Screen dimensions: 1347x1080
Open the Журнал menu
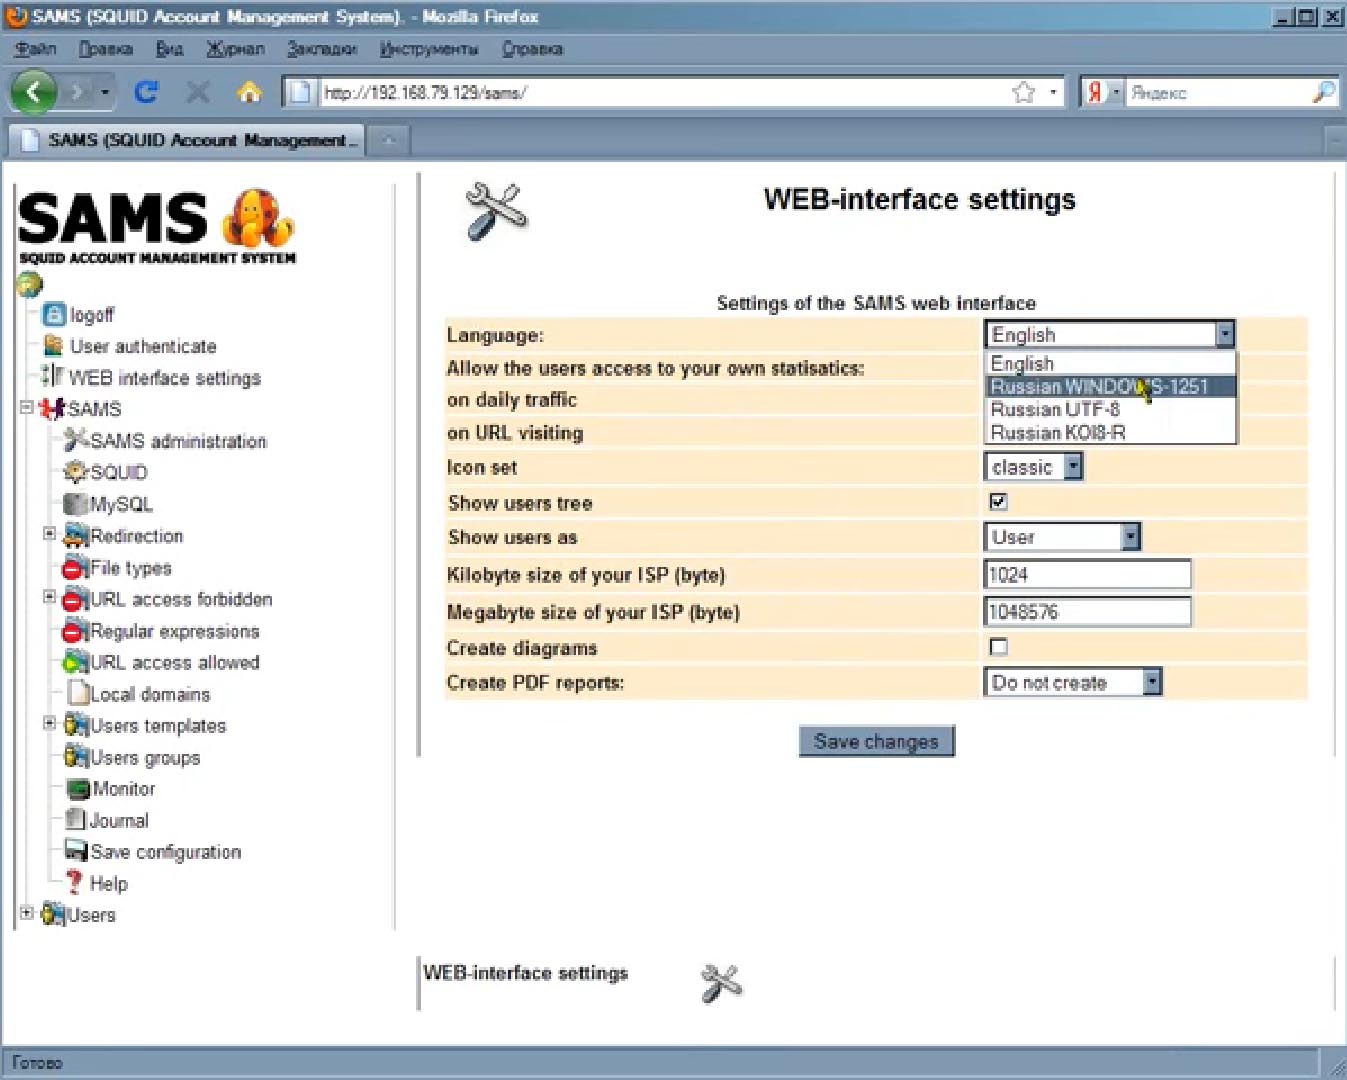pyautogui.click(x=236, y=48)
